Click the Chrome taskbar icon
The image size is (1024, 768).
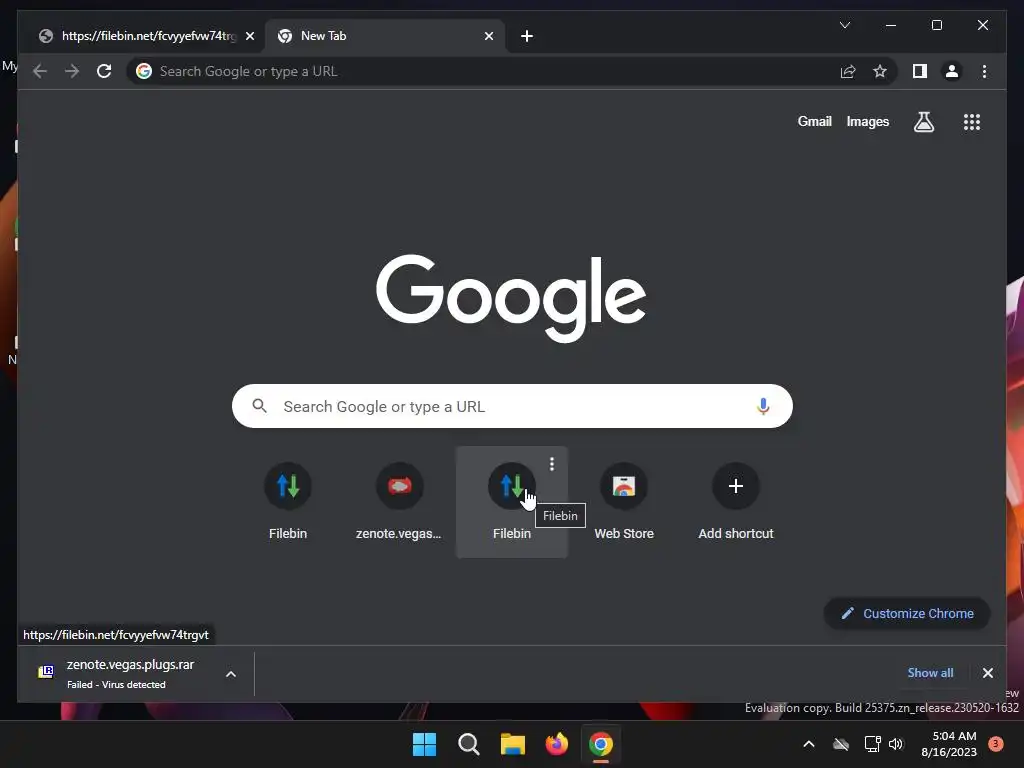click(x=601, y=744)
